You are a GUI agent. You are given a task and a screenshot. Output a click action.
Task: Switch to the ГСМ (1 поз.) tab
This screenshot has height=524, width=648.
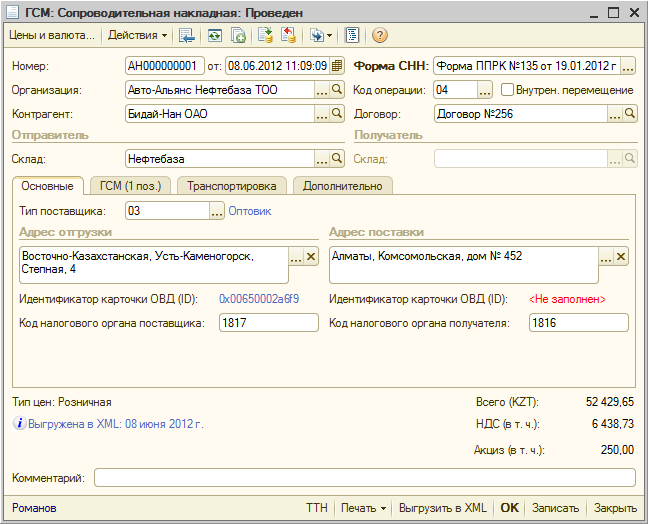(x=131, y=186)
